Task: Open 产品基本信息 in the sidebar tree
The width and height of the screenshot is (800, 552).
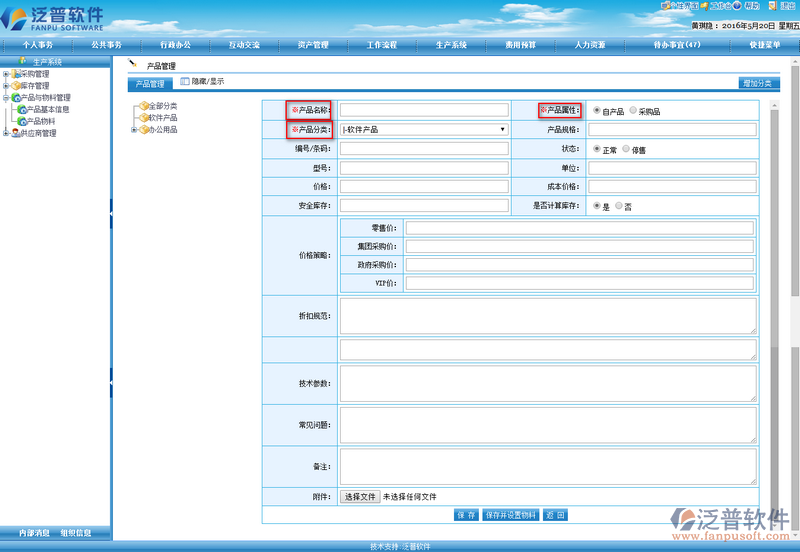Action: tap(47, 109)
